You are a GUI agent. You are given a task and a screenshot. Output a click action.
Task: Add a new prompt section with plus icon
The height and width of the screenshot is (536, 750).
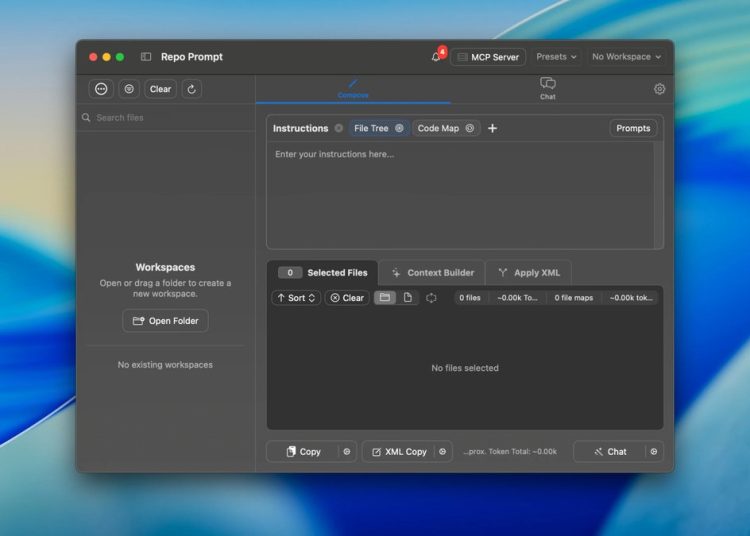point(492,128)
